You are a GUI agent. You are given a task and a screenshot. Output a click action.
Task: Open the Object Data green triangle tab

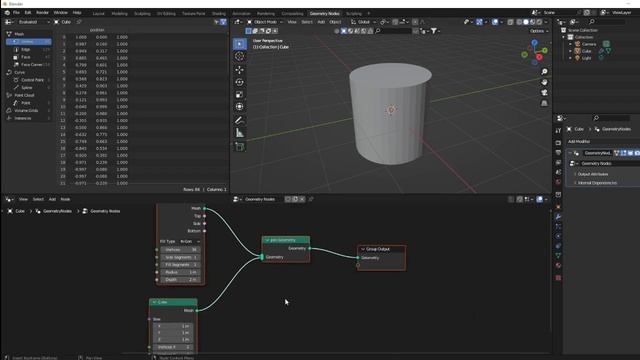click(x=558, y=256)
